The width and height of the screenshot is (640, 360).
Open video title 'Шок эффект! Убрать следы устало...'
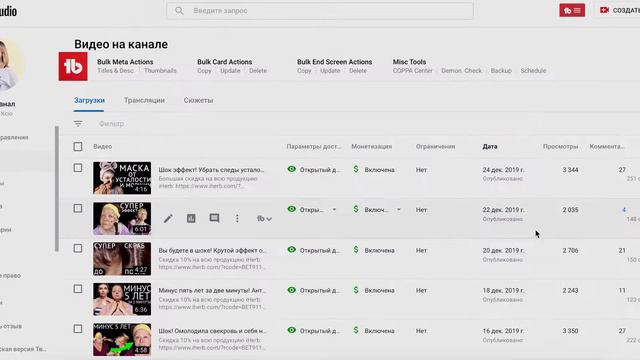click(x=211, y=170)
